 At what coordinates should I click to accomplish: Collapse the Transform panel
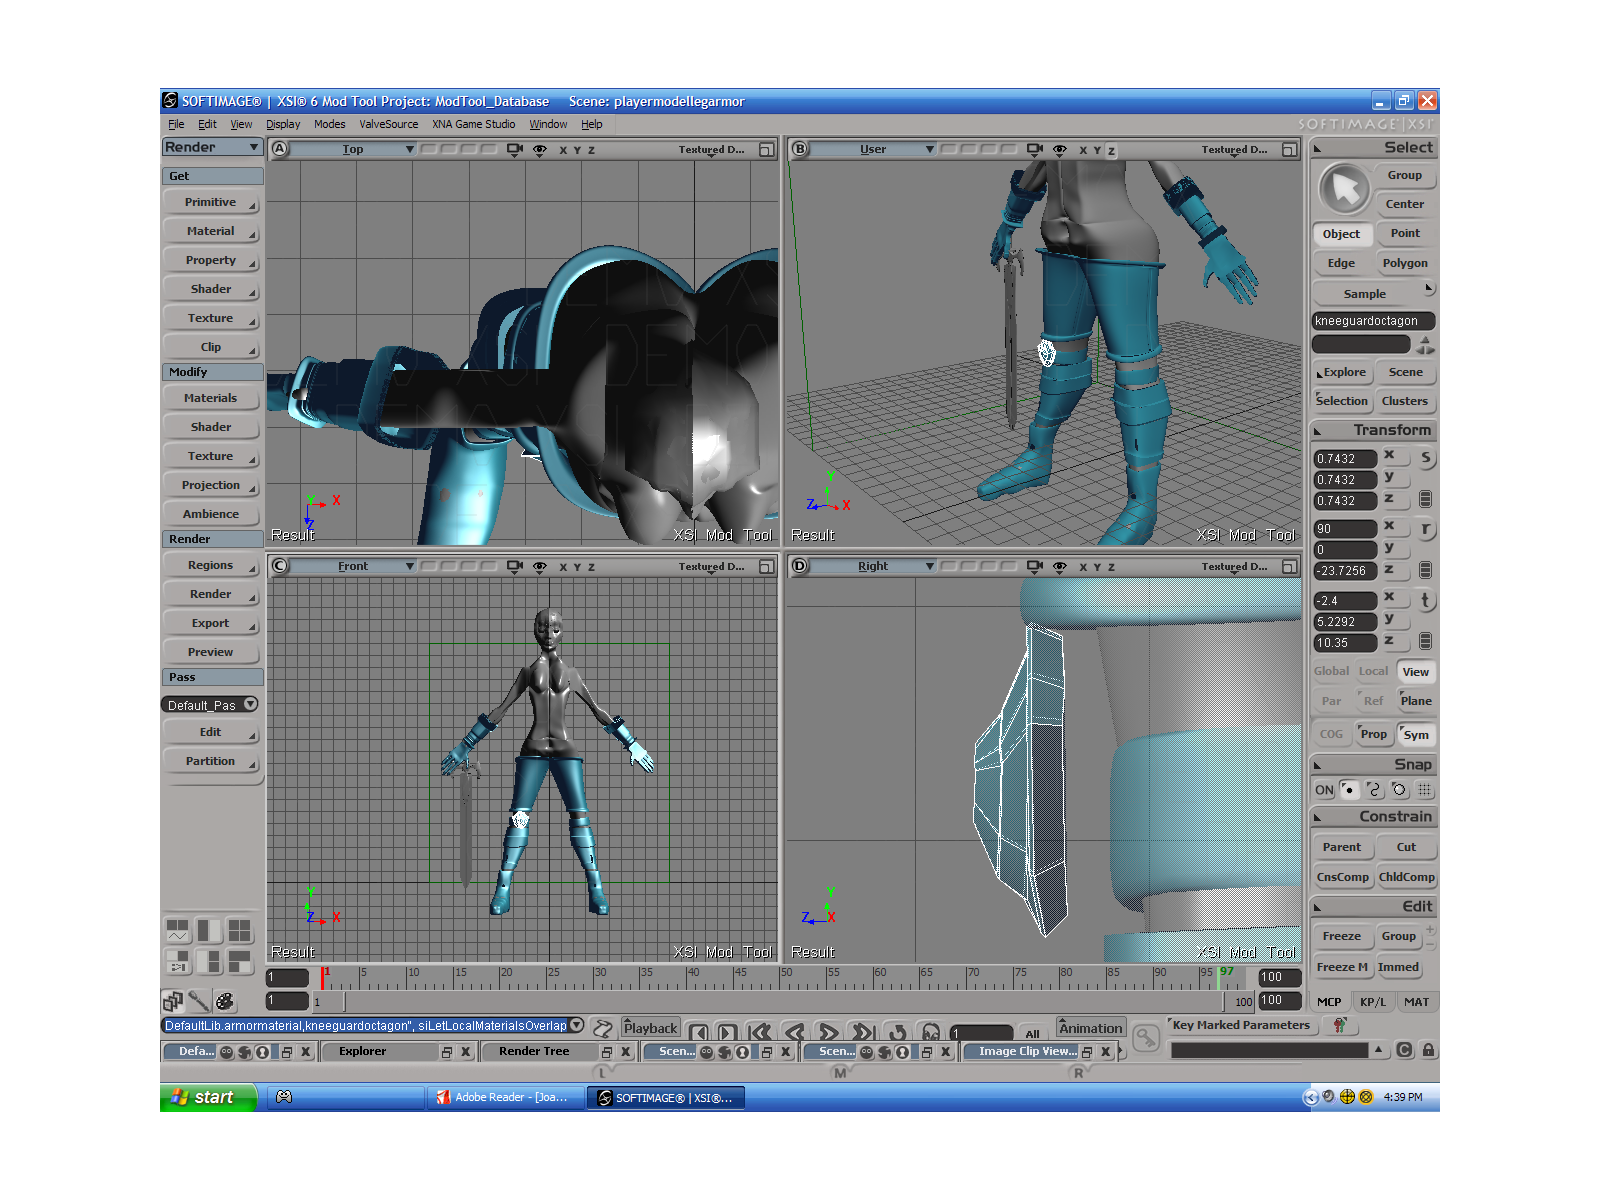point(1318,432)
